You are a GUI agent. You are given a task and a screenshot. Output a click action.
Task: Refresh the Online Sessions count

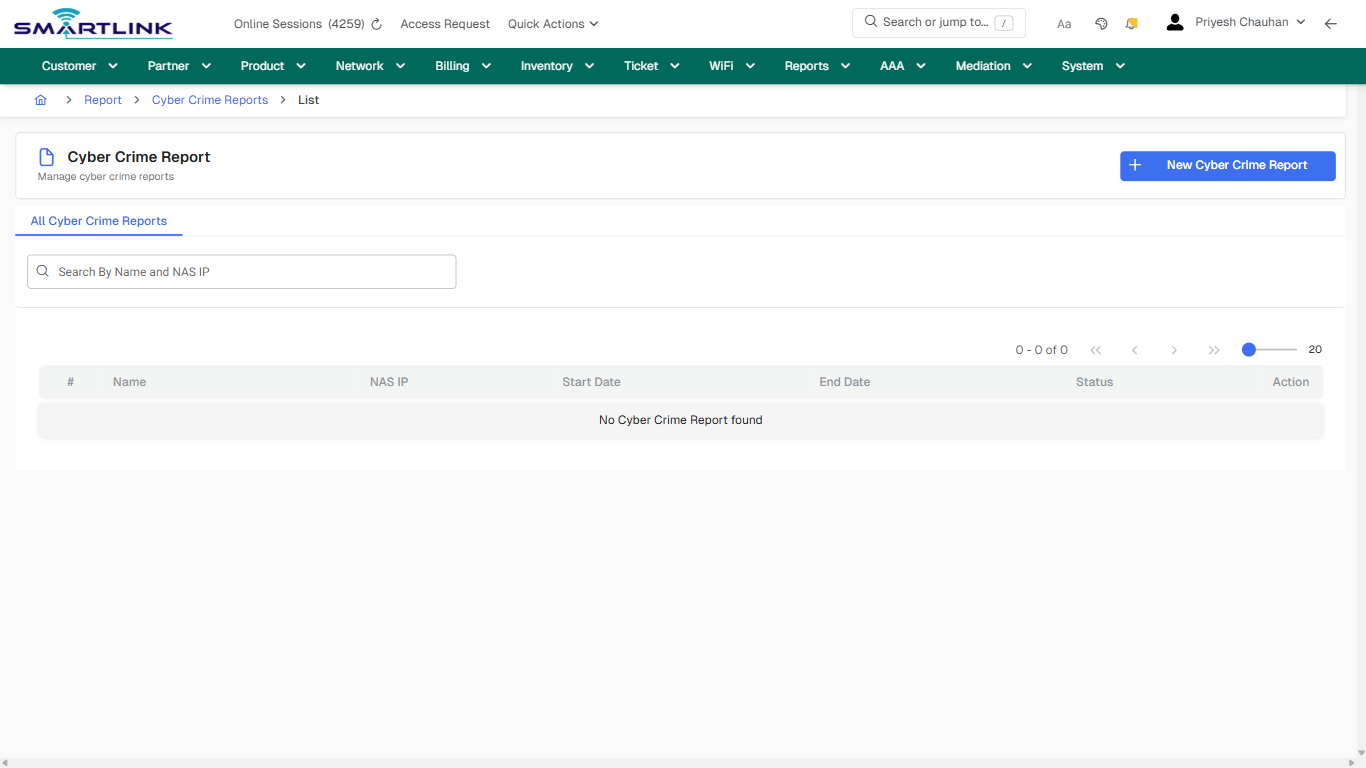376,23
